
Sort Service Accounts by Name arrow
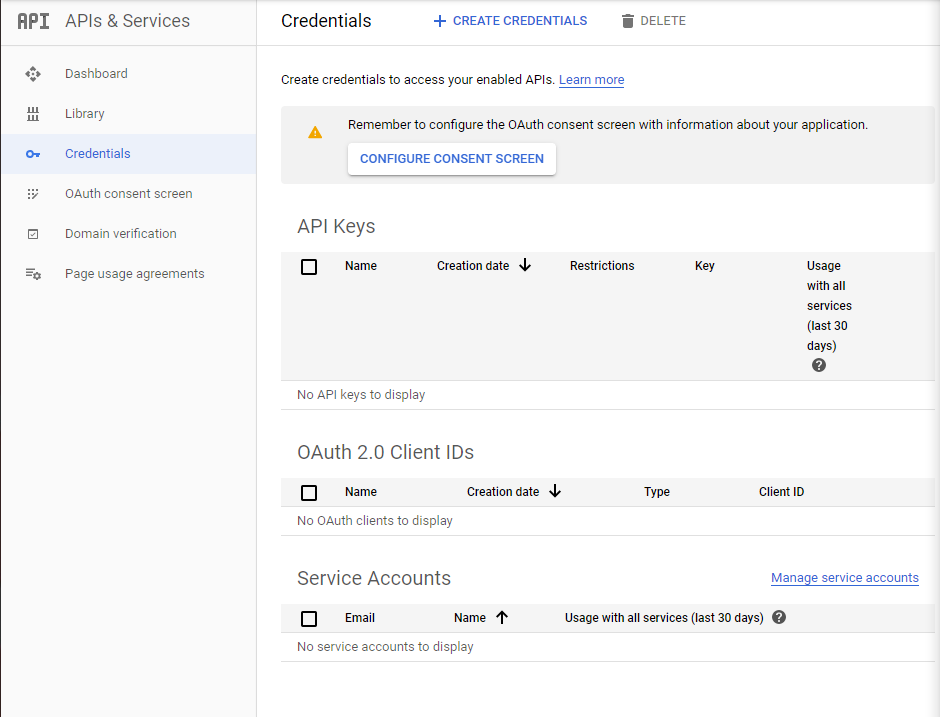[x=502, y=618]
